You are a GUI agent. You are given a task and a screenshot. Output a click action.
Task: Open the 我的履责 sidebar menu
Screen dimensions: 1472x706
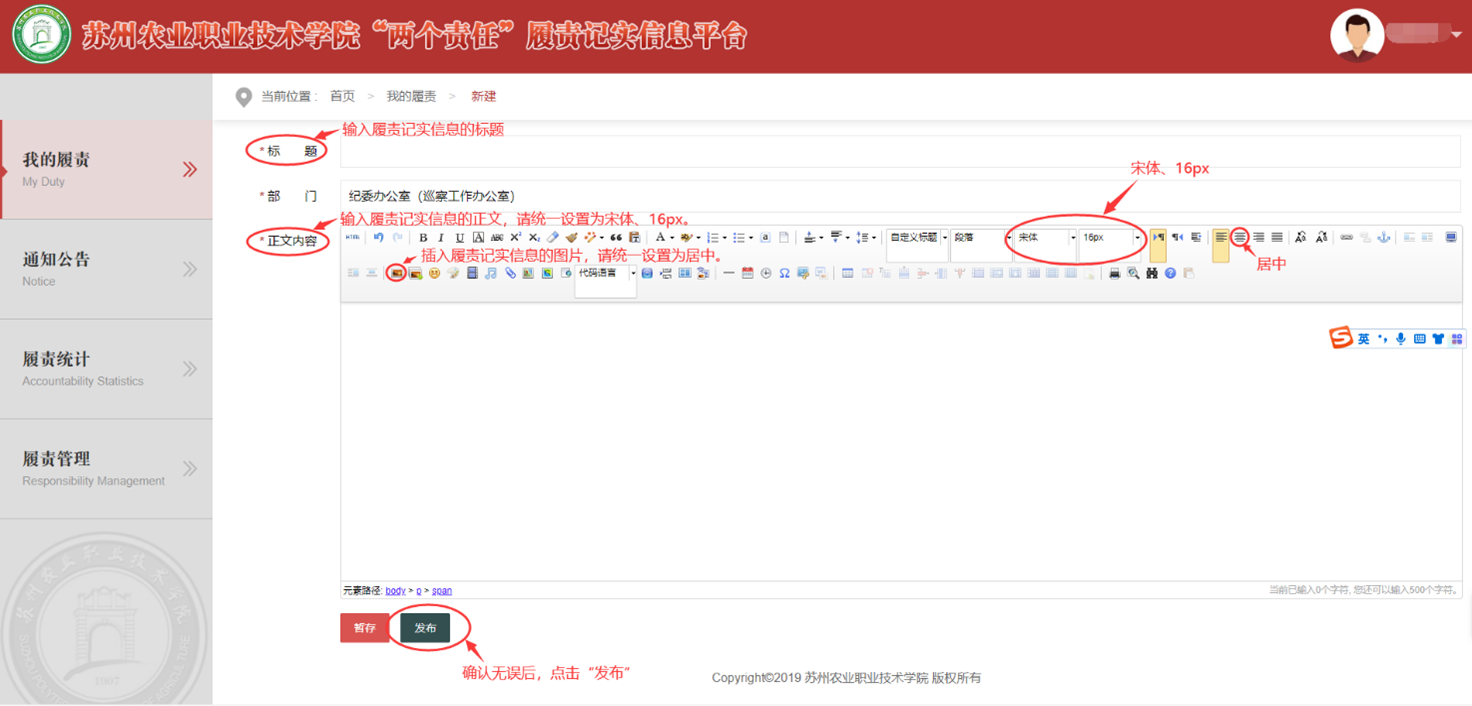pos(106,169)
